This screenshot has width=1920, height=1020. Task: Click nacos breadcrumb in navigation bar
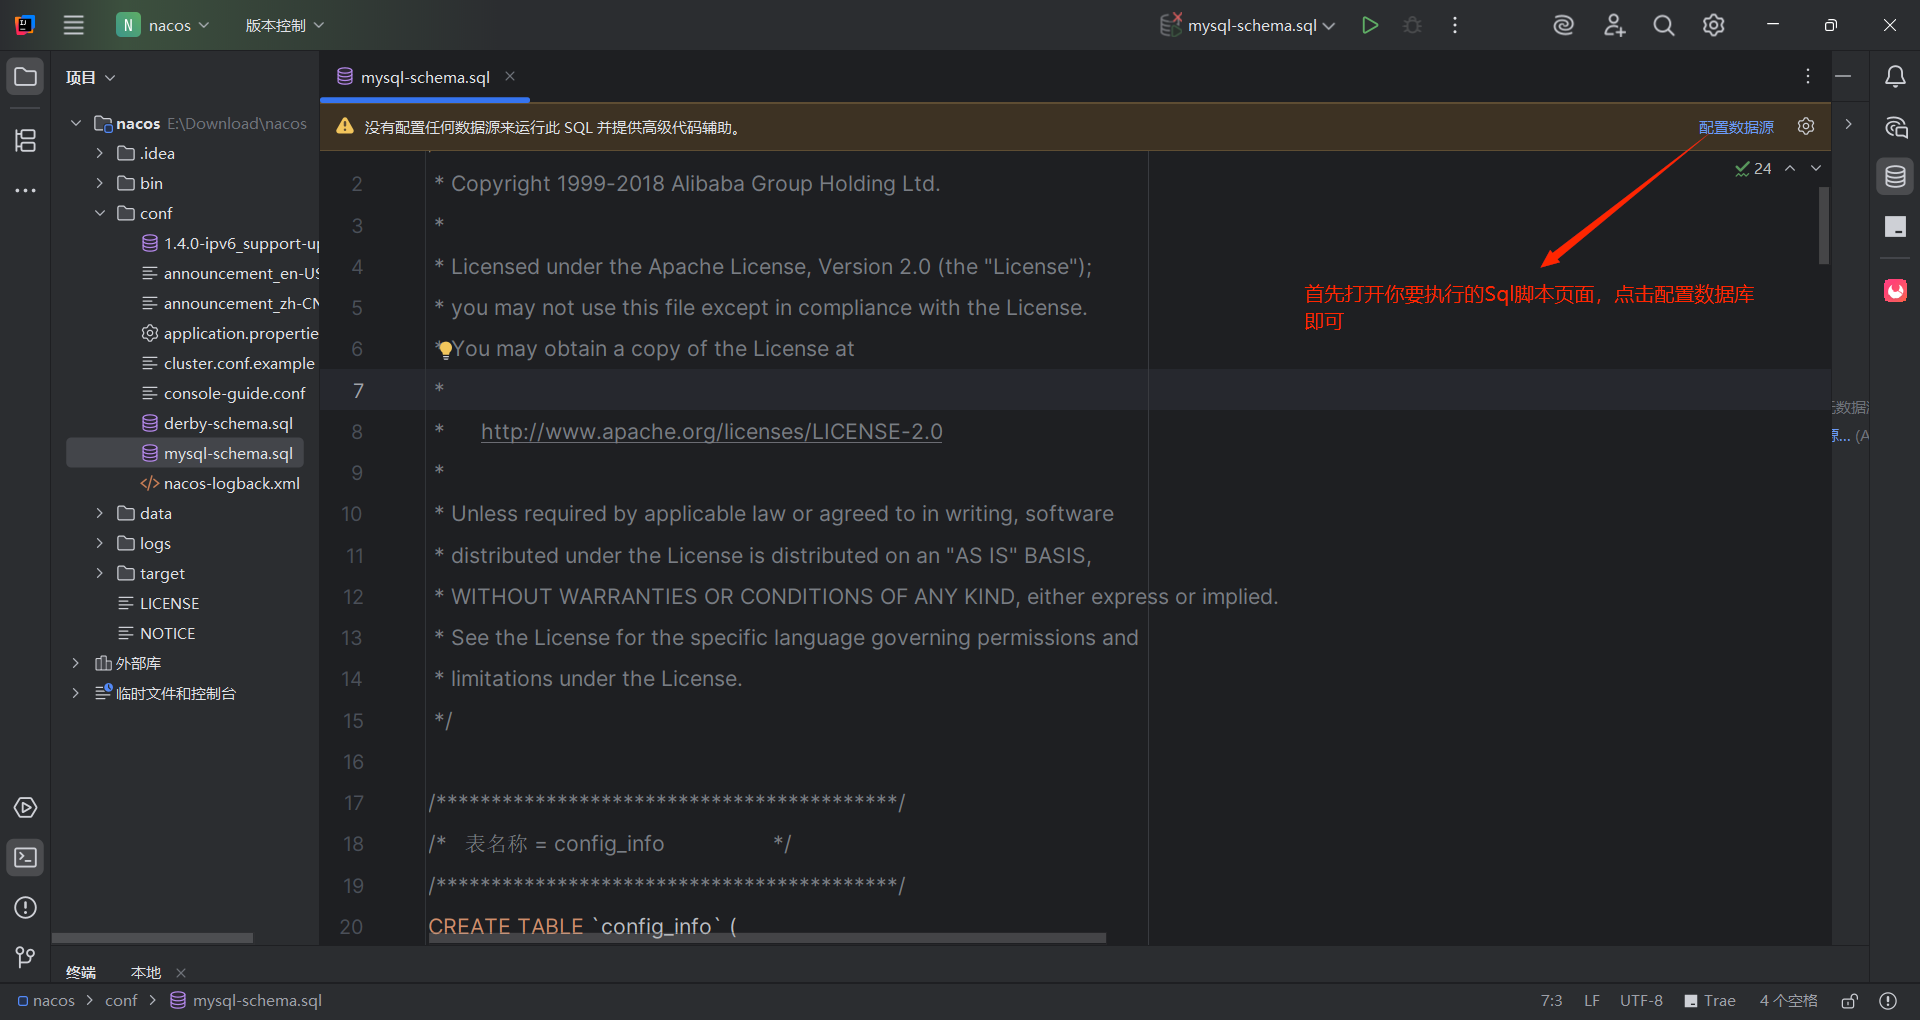[46, 1001]
